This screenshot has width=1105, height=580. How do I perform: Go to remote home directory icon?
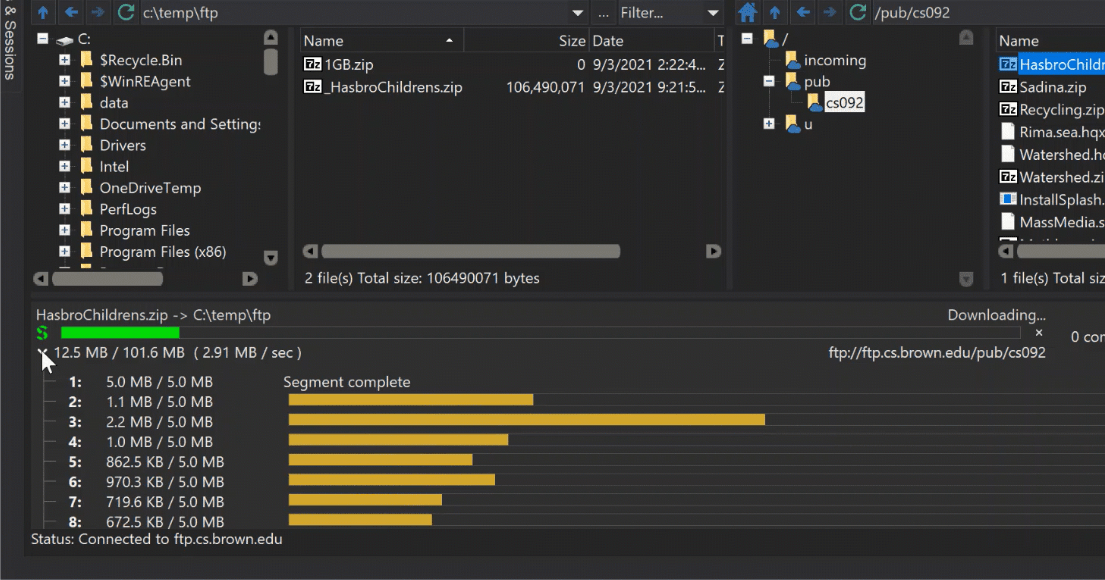748,12
